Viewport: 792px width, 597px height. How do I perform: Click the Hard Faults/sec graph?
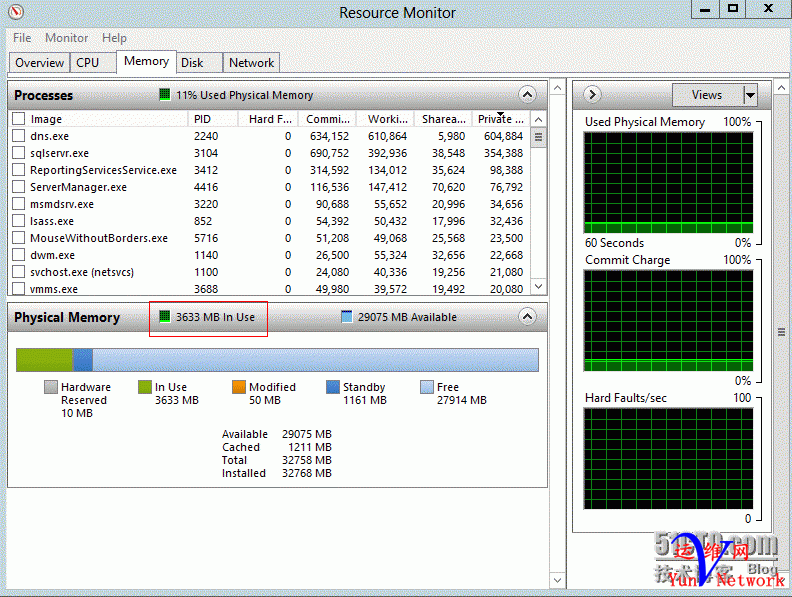tap(668, 459)
